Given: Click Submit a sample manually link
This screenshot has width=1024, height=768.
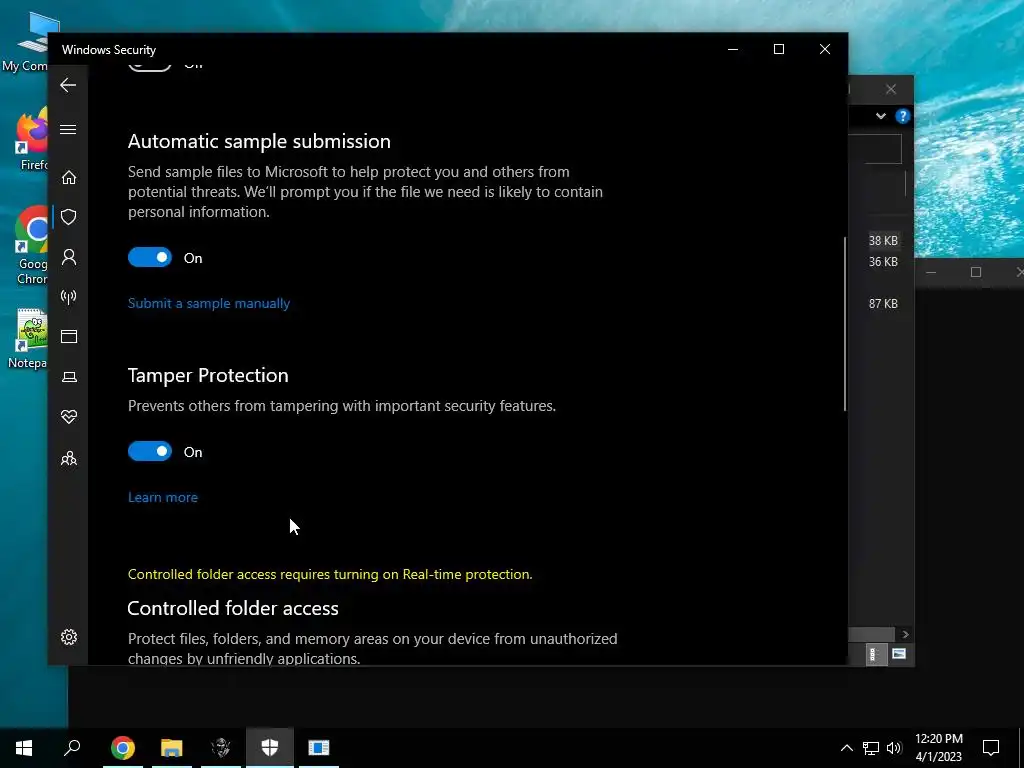Looking at the screenshot, I should [209, 303].
